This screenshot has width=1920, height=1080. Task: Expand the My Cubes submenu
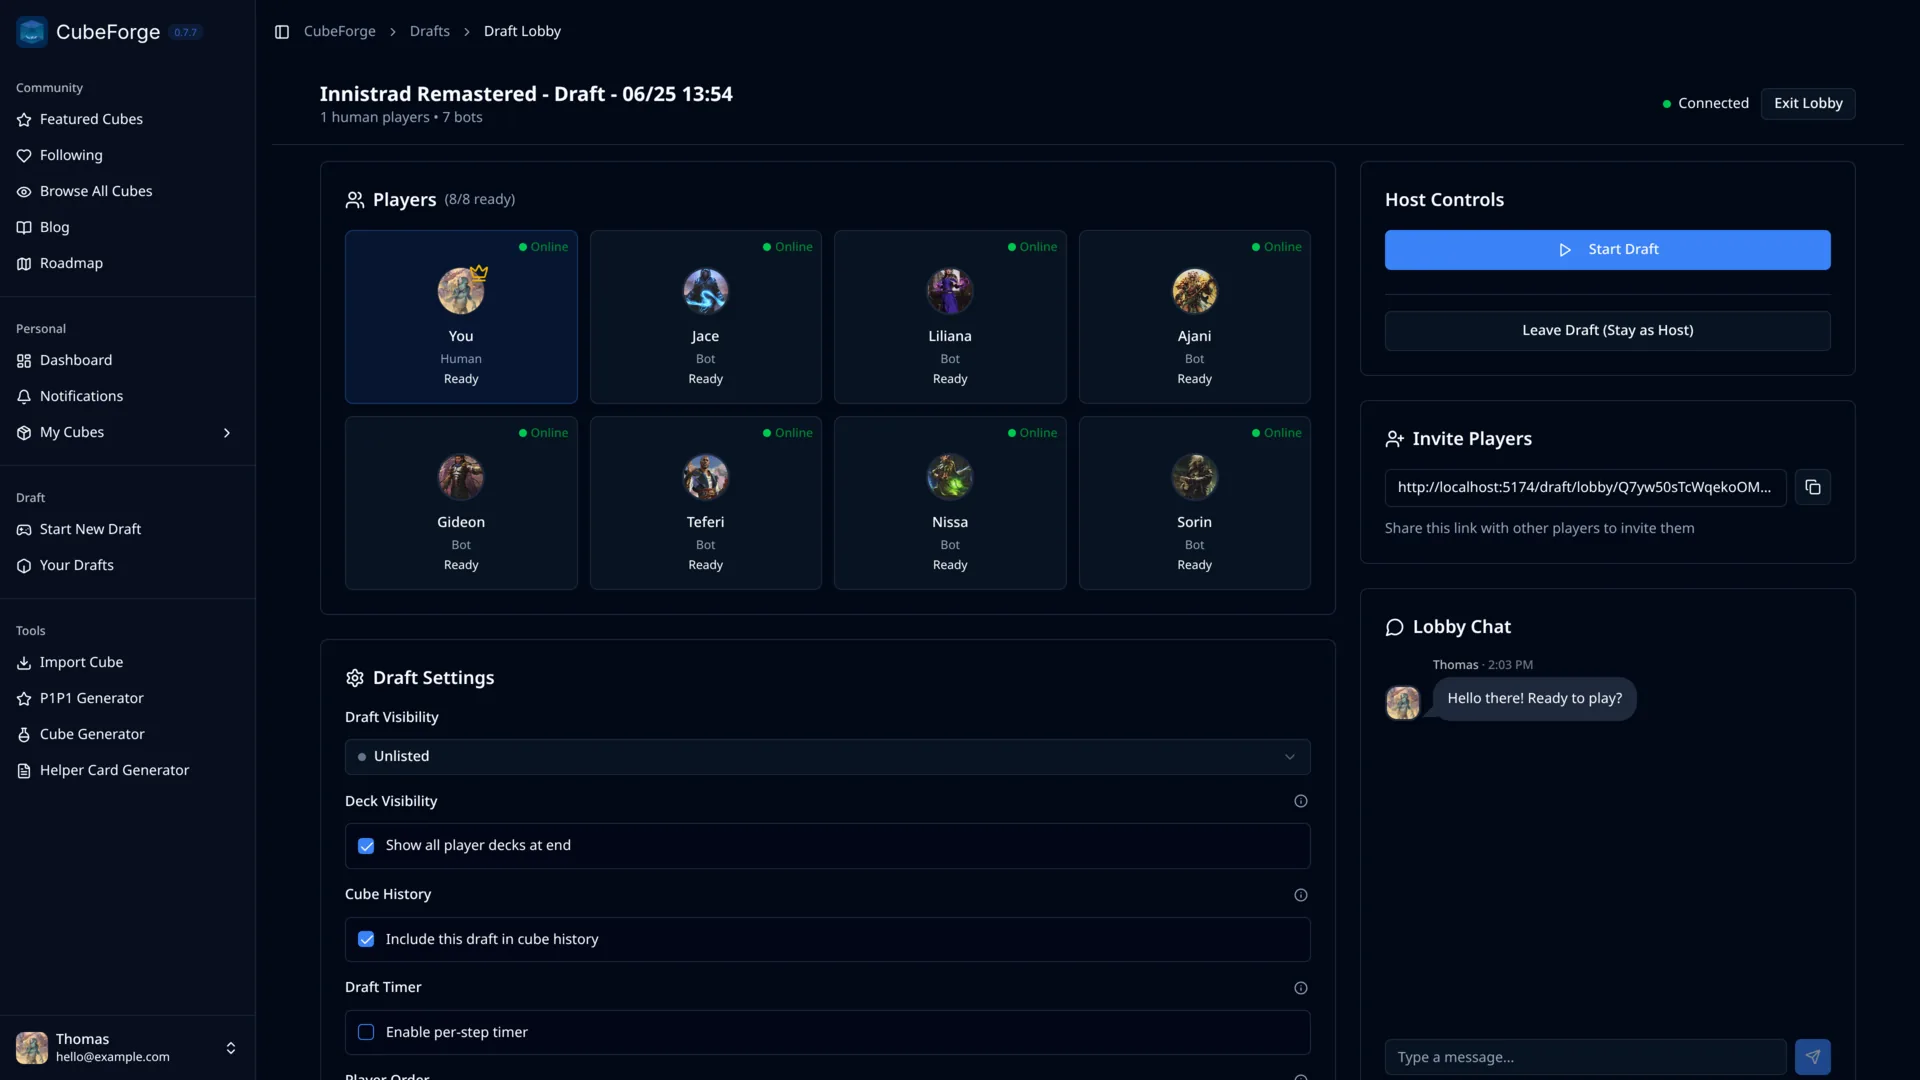point(227,433)
